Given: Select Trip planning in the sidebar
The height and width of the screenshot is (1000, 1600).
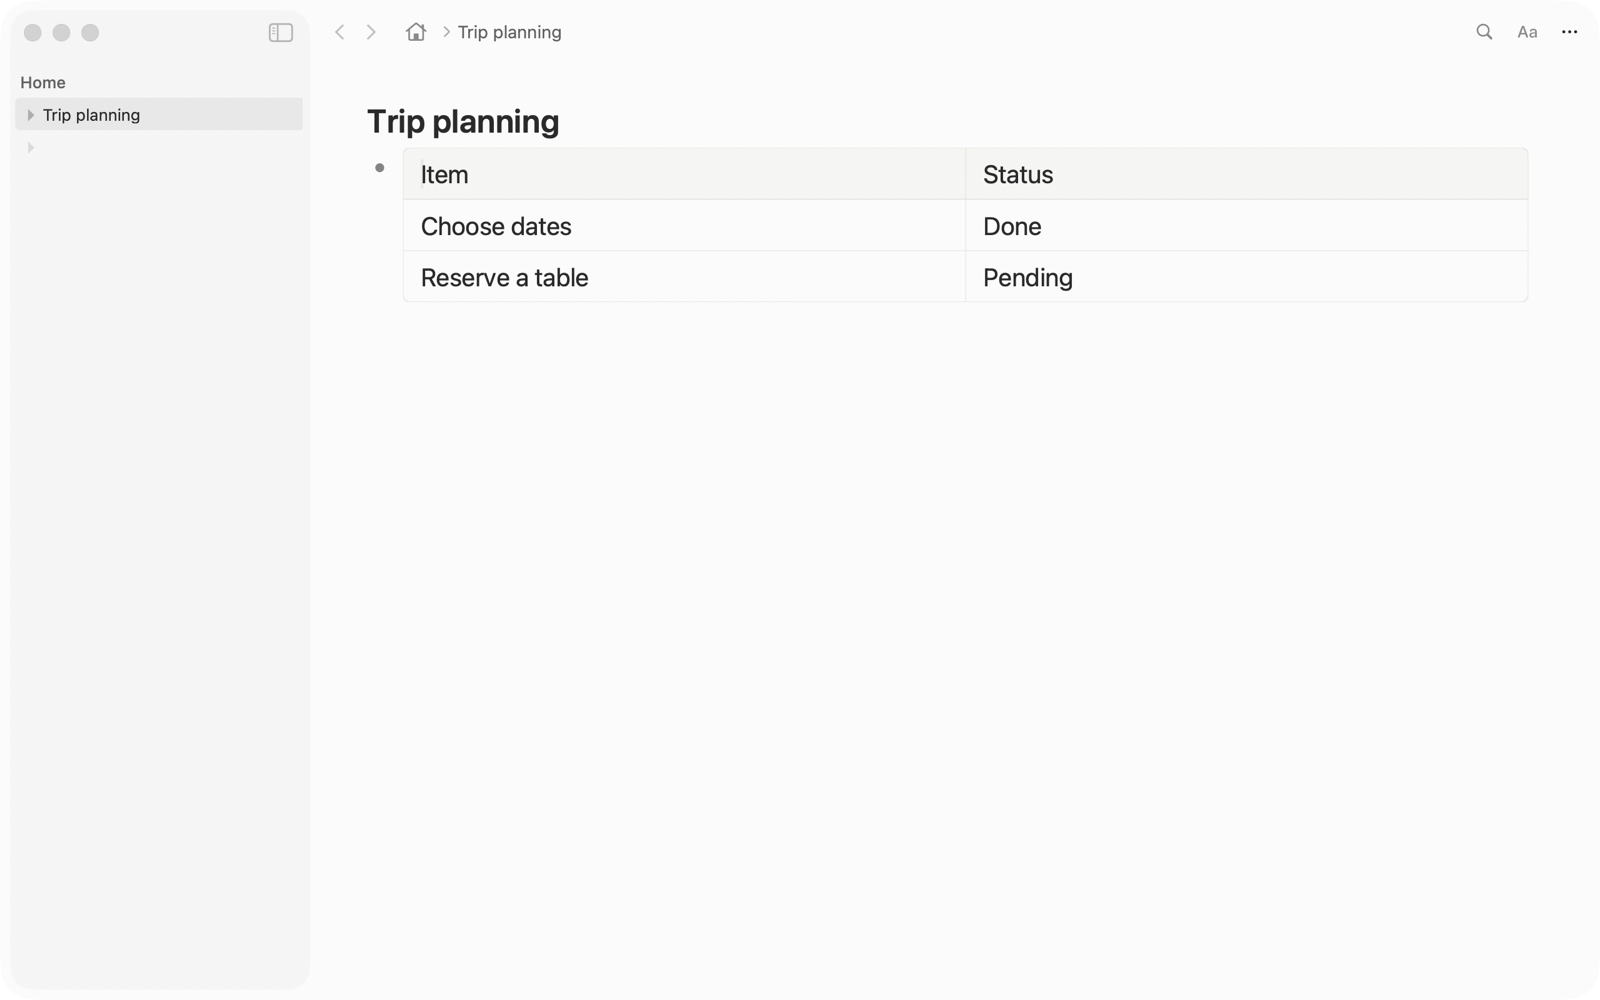Looking at the screenshot, I should click(x=159, y=114).
